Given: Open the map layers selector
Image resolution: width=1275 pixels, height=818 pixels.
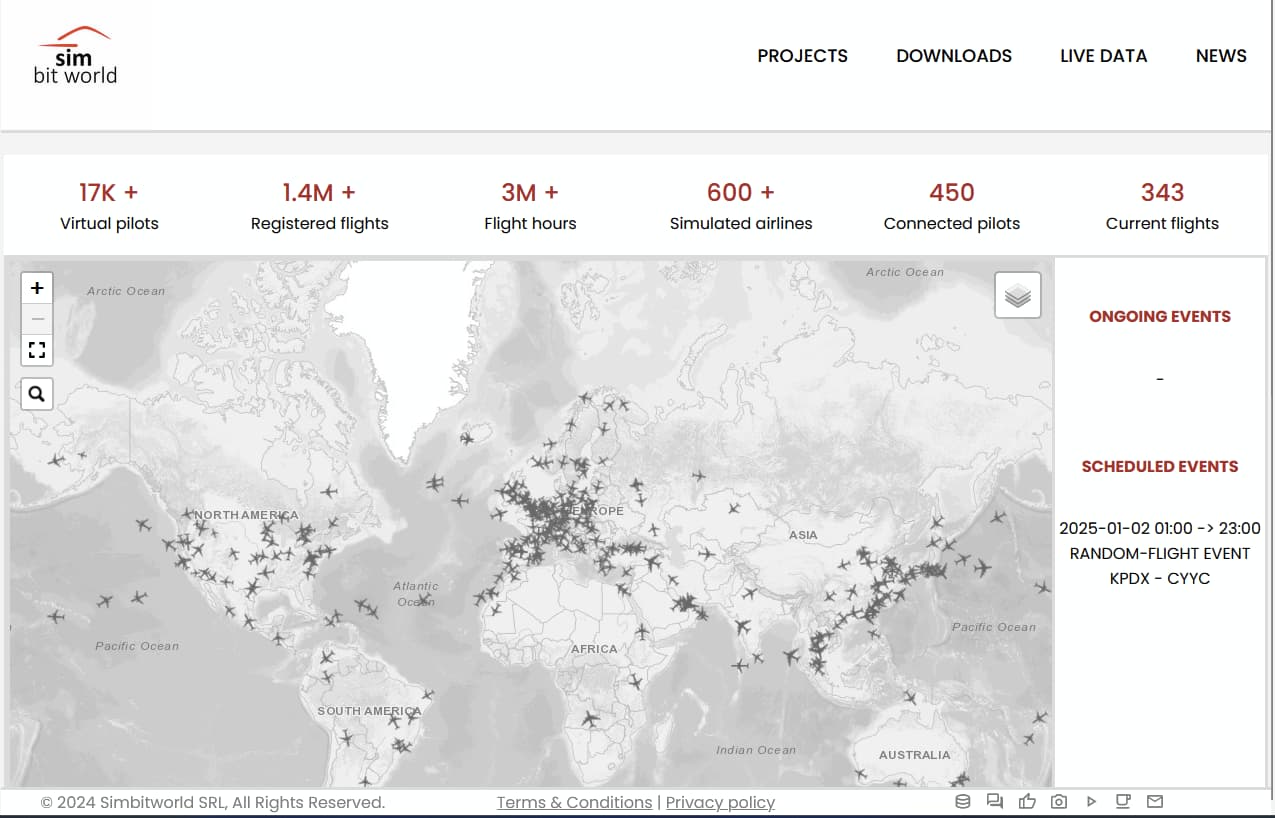Looking at the screenshot, I should coord(1017,296).
